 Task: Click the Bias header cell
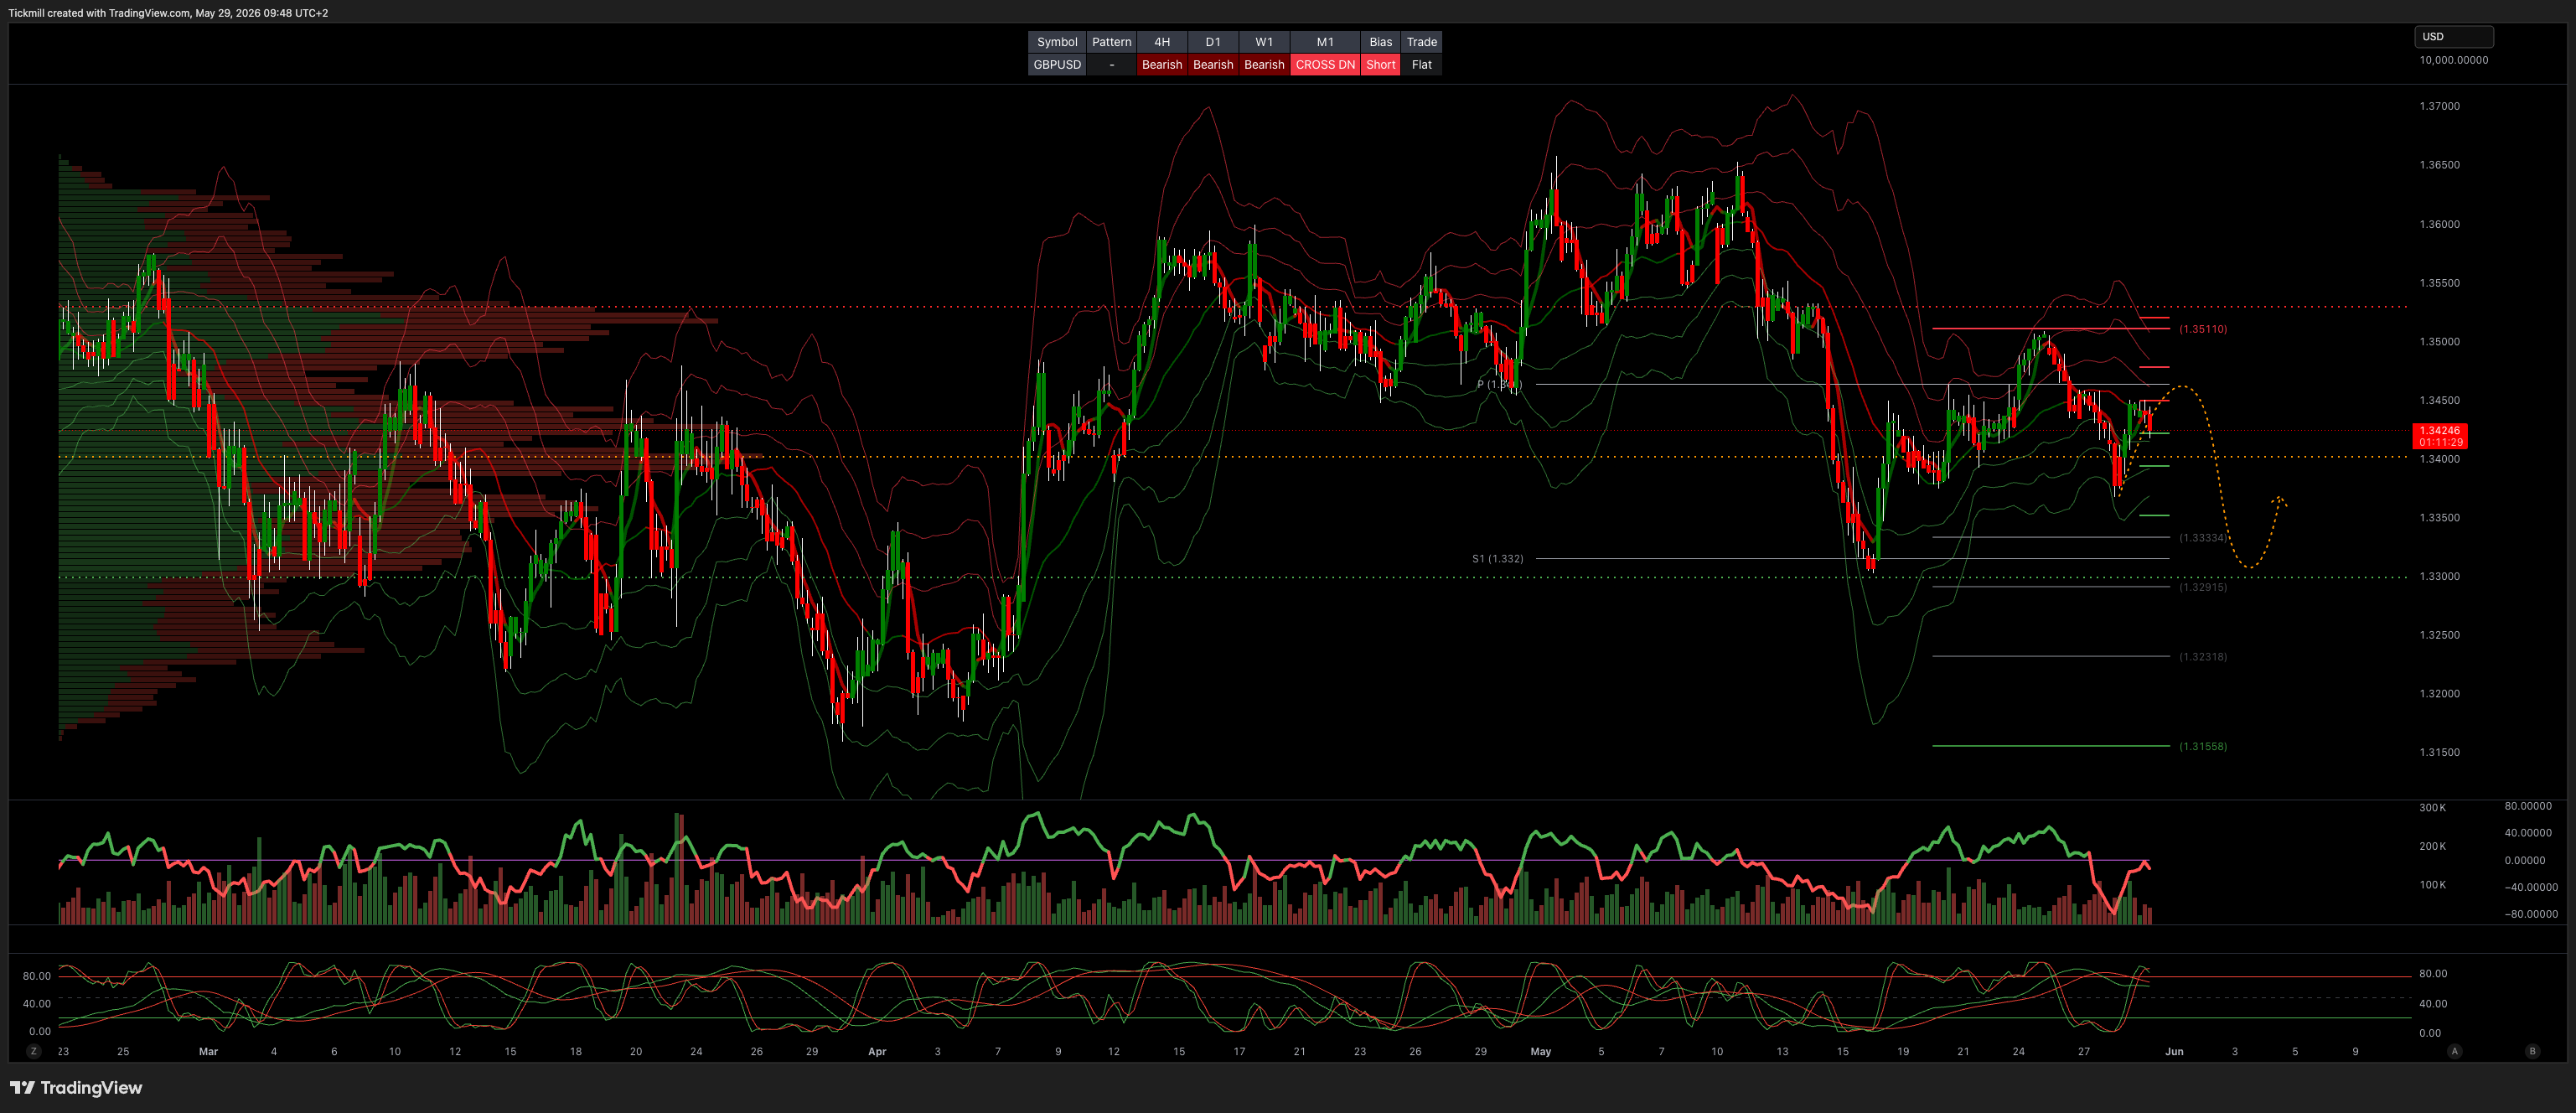(1381, 42)
